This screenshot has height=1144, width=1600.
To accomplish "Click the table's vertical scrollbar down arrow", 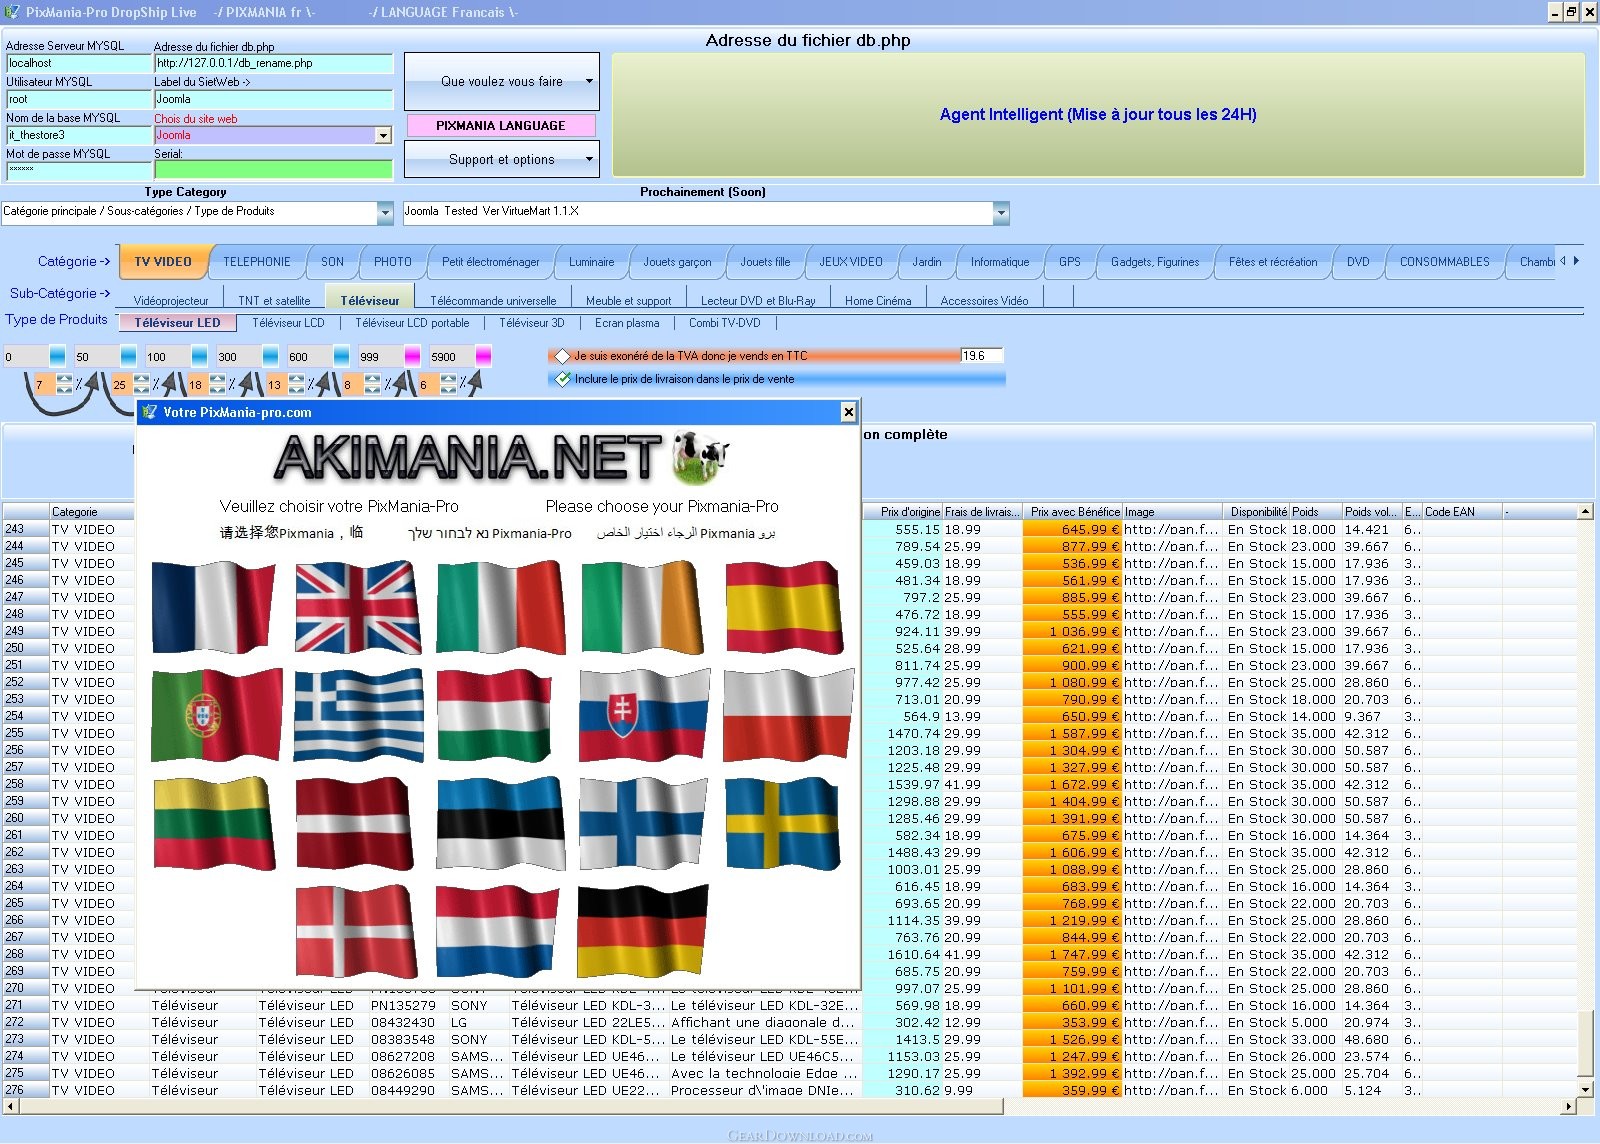I will [x=1585, y=1090].
